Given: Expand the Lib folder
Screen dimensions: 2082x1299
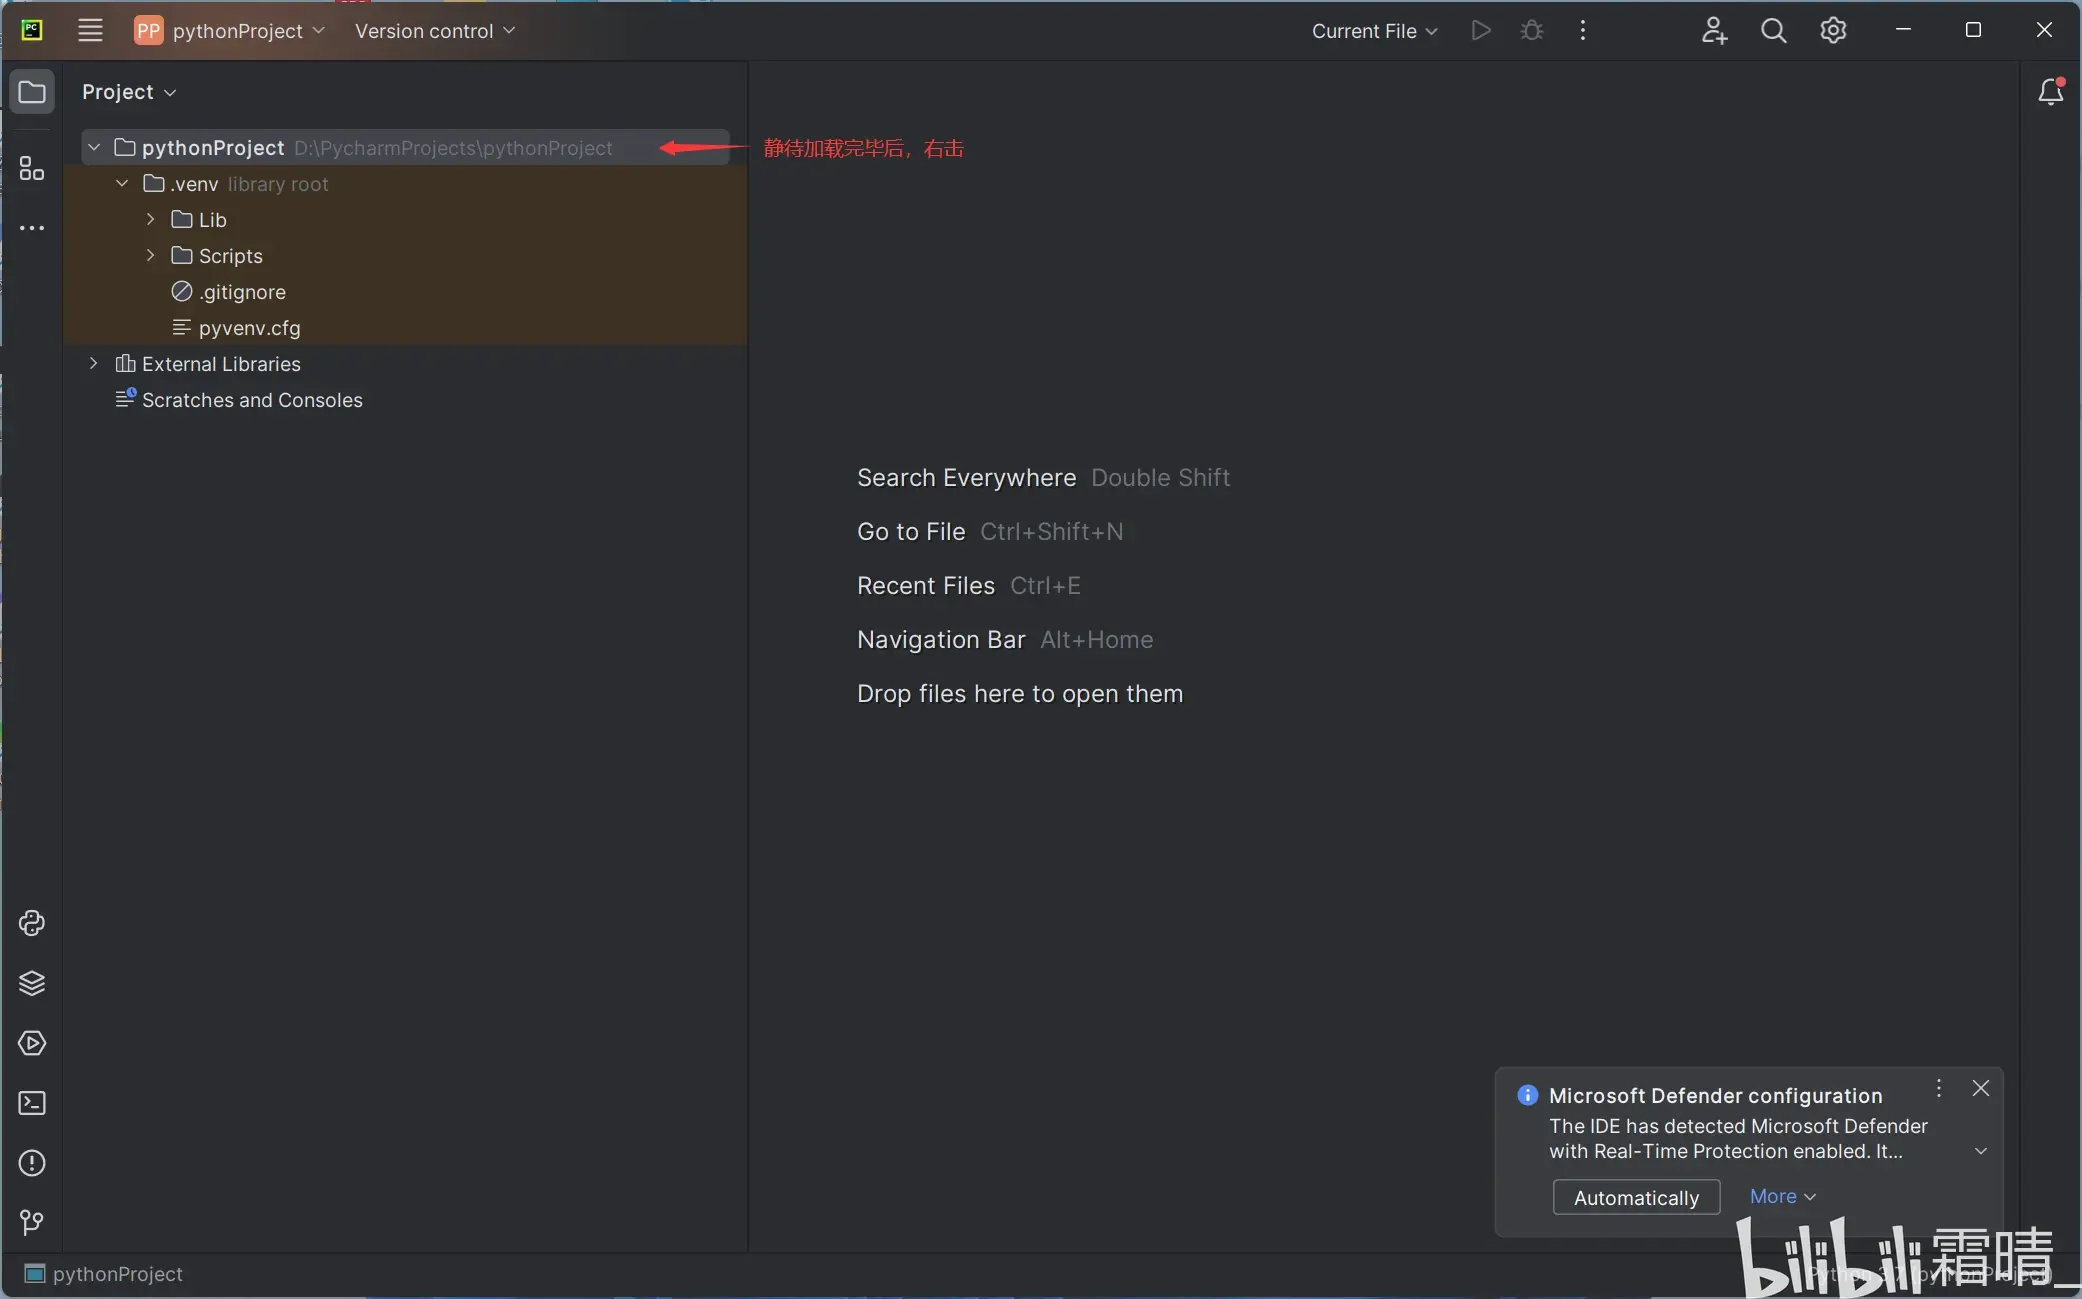Looking at the screenshot, I should tap(151, 220).
